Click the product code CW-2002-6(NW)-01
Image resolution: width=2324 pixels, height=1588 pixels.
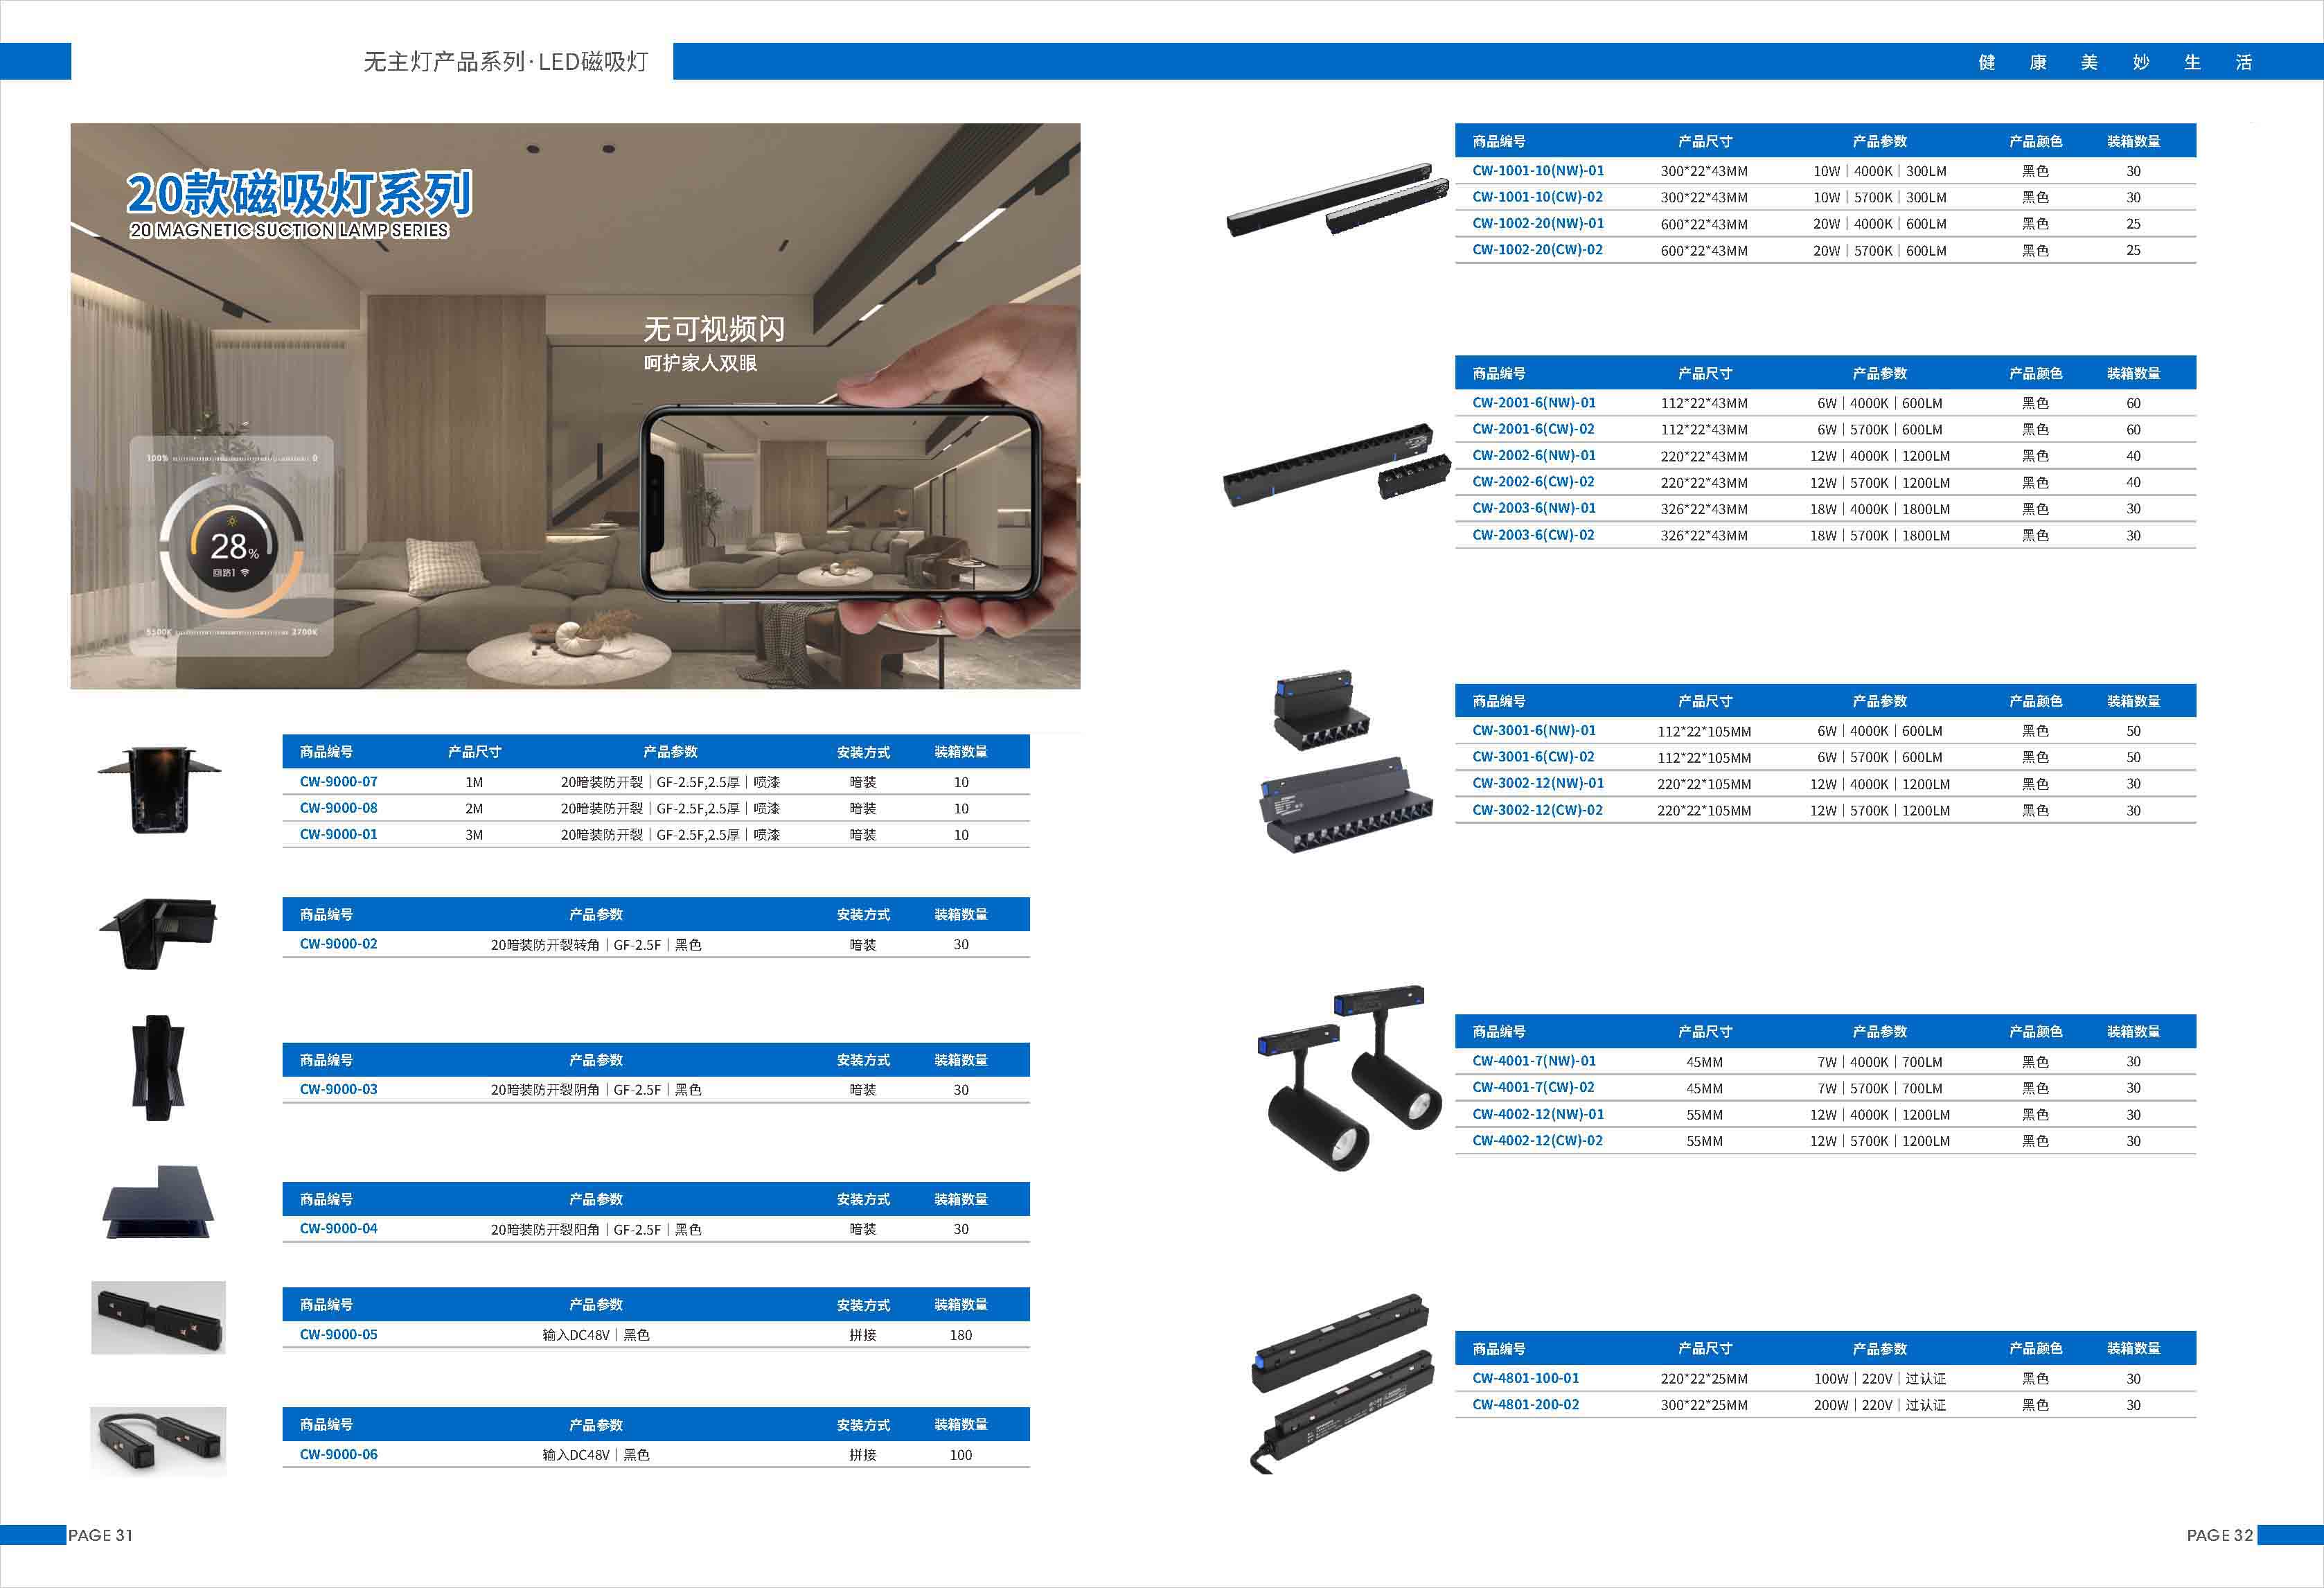[1533, 456]
